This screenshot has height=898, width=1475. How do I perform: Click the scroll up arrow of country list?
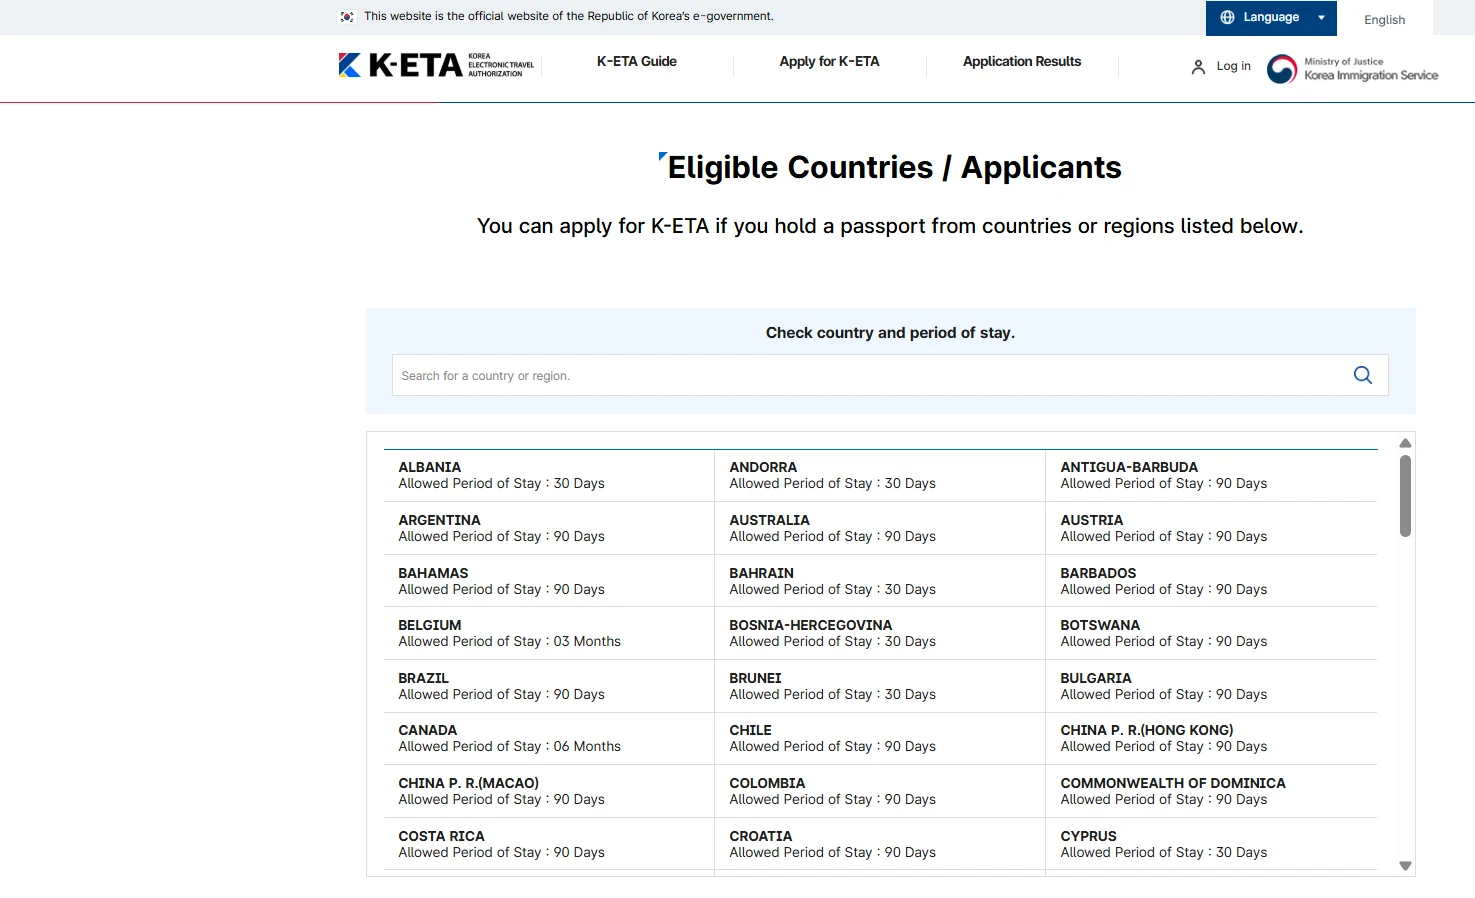tap(1405, 443)
